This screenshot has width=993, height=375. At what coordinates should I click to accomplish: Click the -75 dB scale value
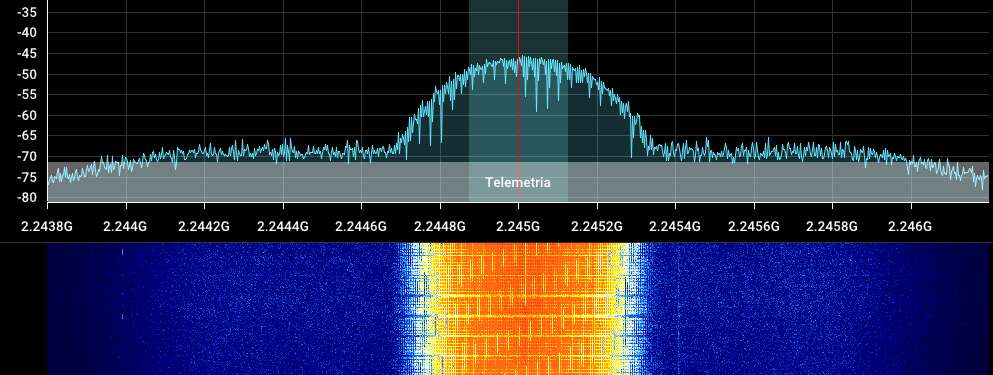click(27, 177)
